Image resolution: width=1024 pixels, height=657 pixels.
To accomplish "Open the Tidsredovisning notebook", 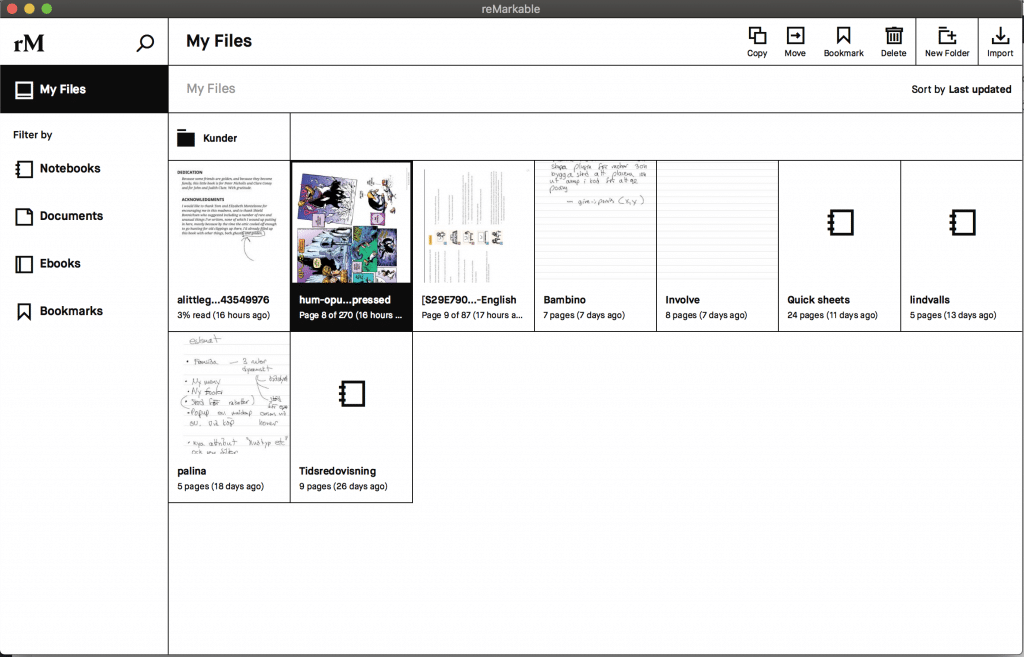I will [351, 394].
